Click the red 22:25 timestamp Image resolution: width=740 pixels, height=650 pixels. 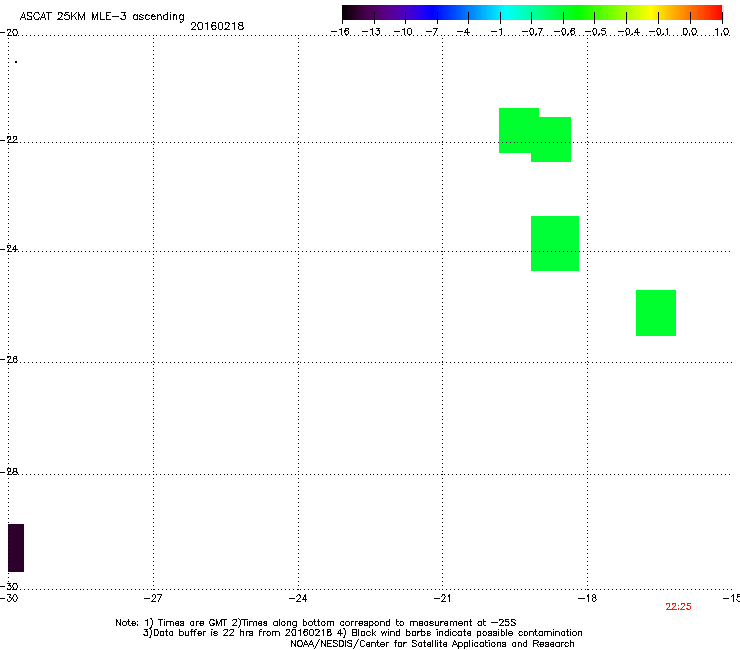click(x=678, y=607)
